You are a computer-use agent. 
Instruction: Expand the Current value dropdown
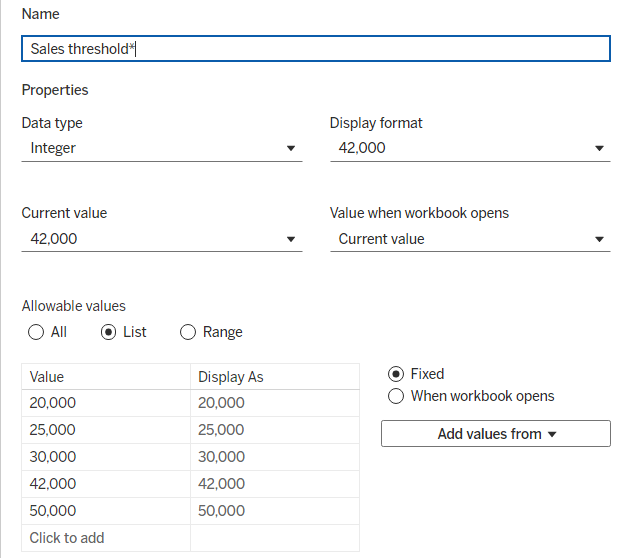click(161, 239)
